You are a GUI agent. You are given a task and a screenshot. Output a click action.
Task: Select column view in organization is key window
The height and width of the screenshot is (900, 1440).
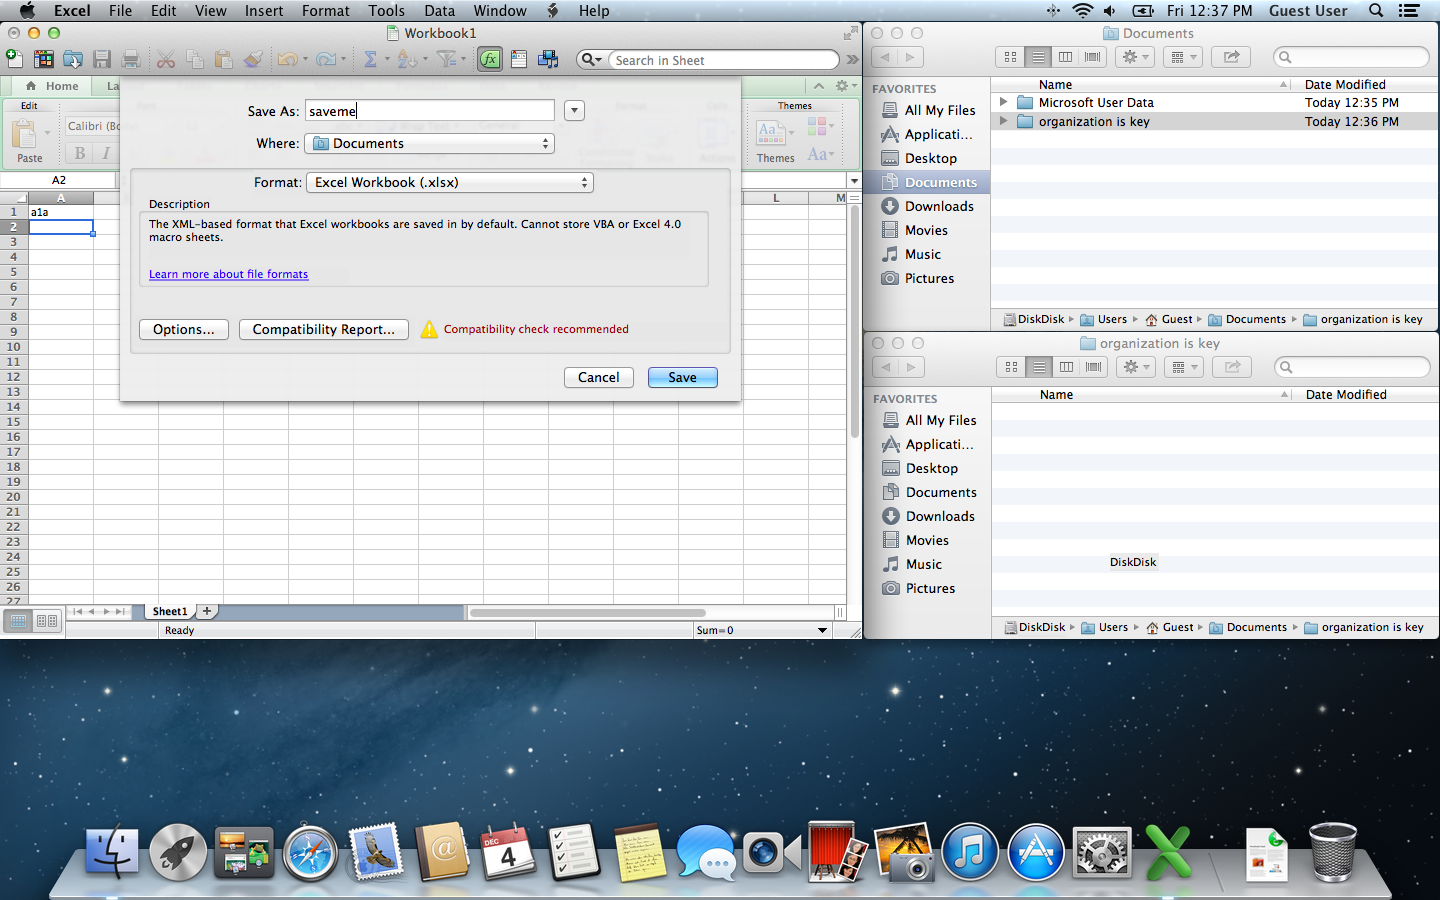(x=1066, y=367)
